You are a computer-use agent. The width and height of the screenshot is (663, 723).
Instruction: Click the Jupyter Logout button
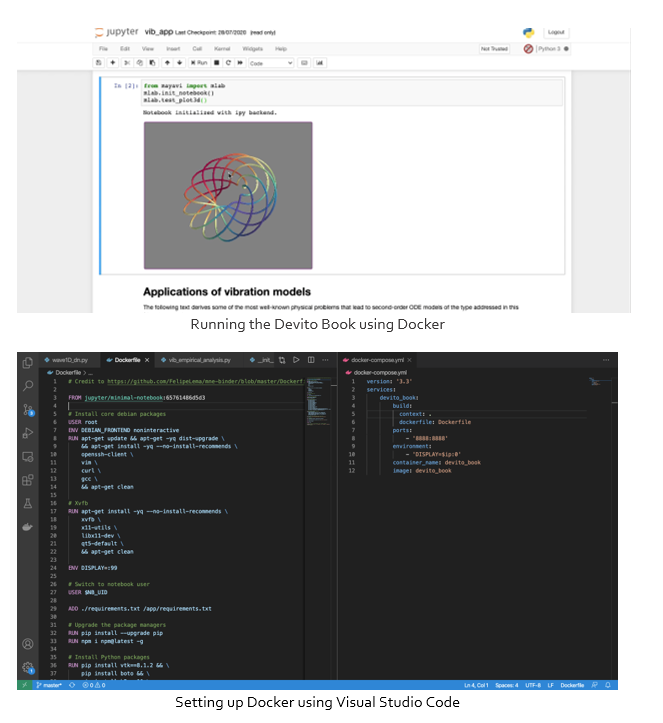pyautogui.click(x=556, y=32)
